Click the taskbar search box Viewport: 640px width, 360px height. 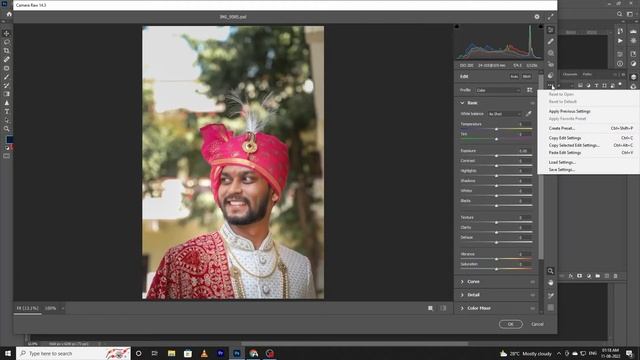pyautogui.click(x=73, y=353)
